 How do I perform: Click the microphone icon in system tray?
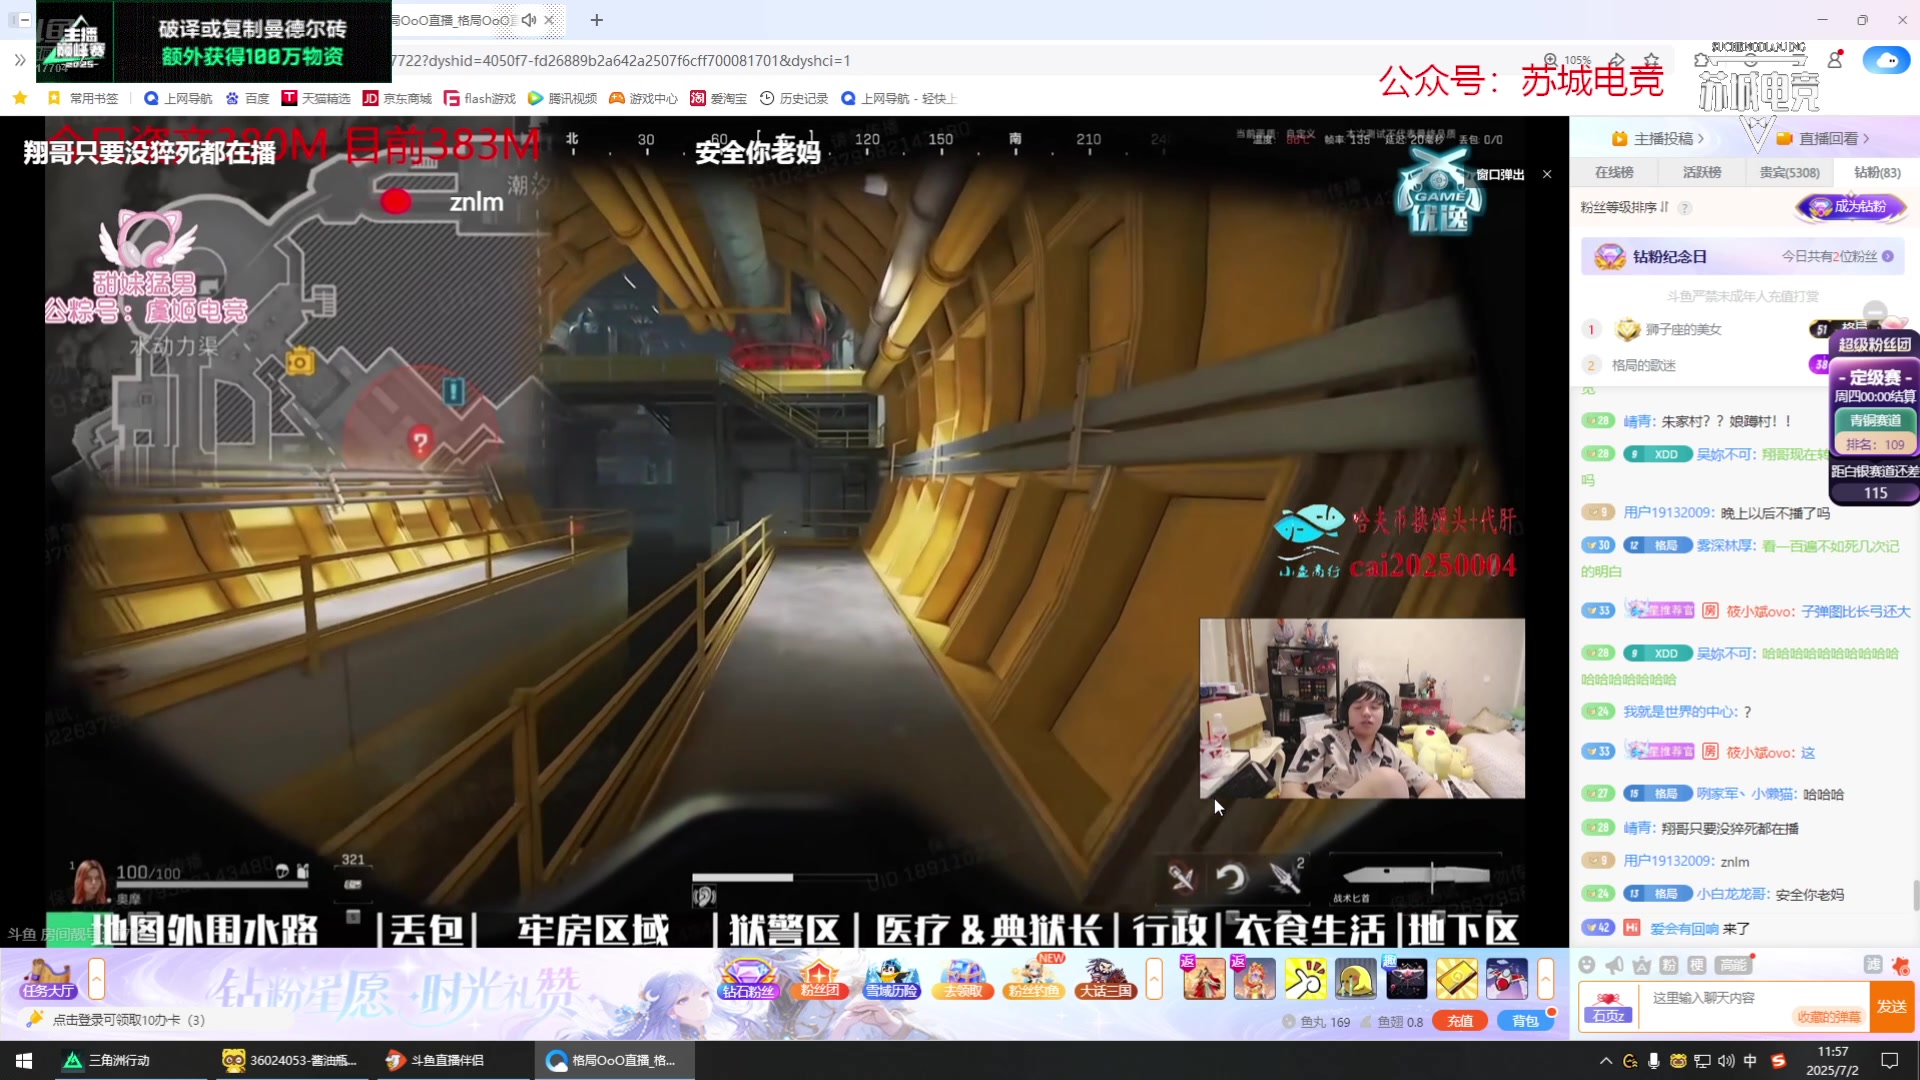click(x=1654, y=1061)
